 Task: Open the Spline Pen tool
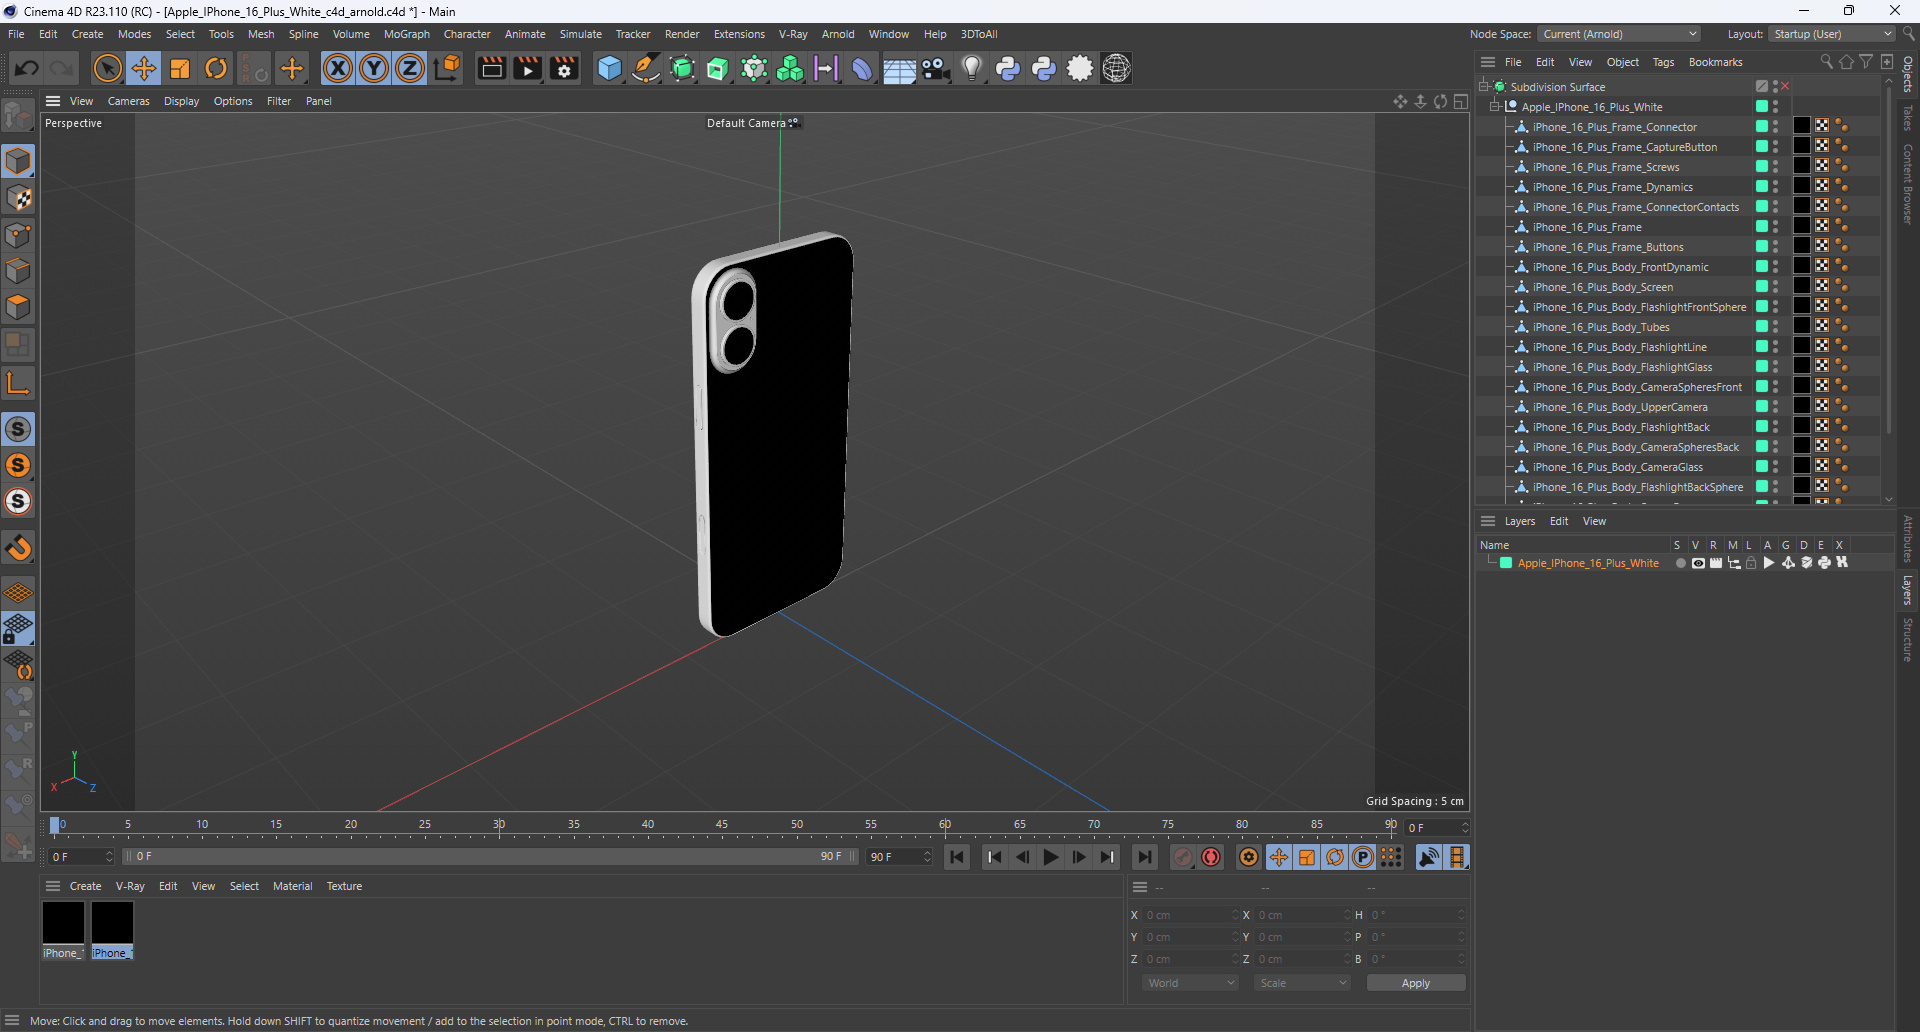point(646,68)
